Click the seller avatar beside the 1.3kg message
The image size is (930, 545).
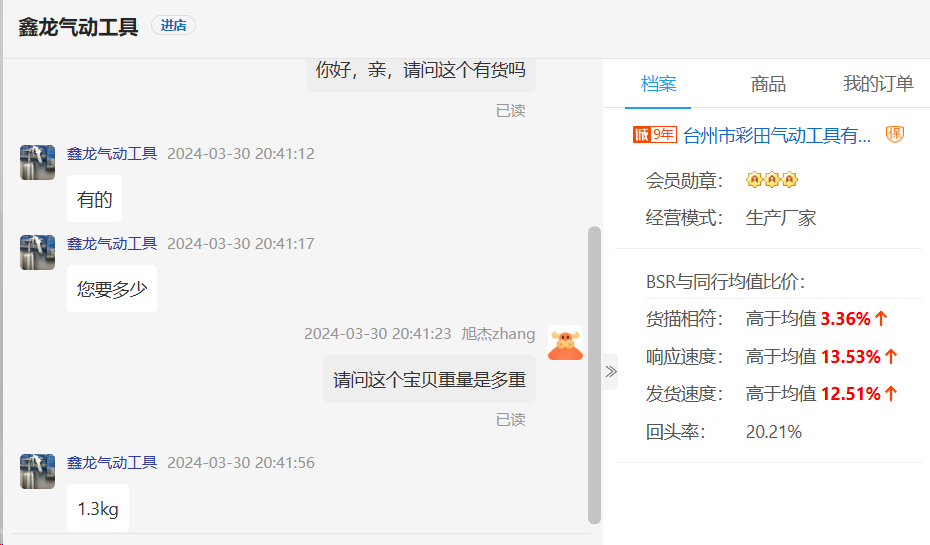[x=37, y=471]
